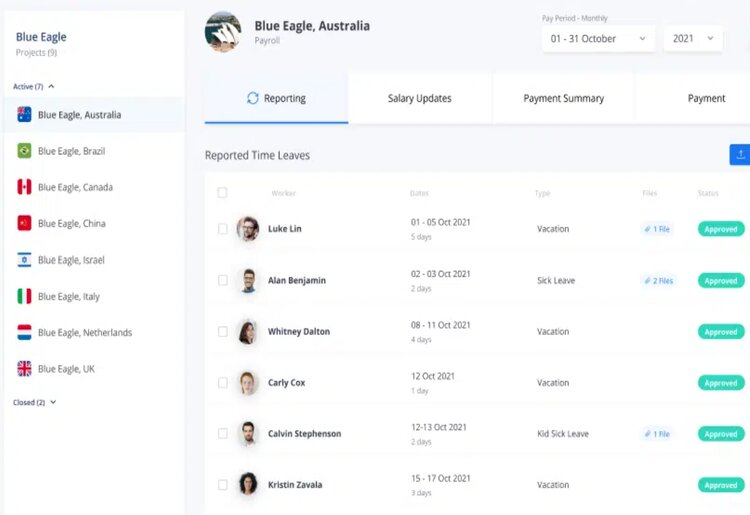Click the blue upload icon button

740,154
